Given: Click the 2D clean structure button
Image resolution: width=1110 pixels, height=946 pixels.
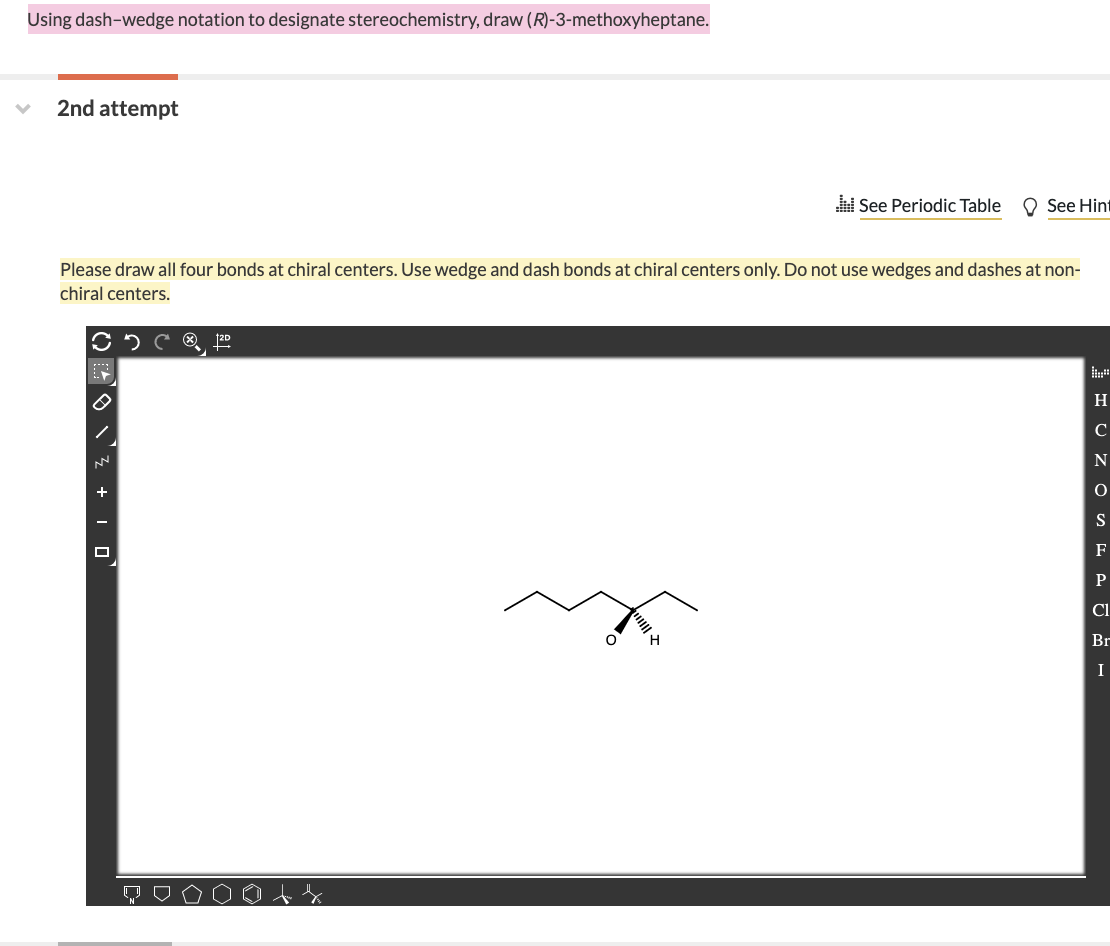Looking at the screenshot, I should click(x=221, y=342).
